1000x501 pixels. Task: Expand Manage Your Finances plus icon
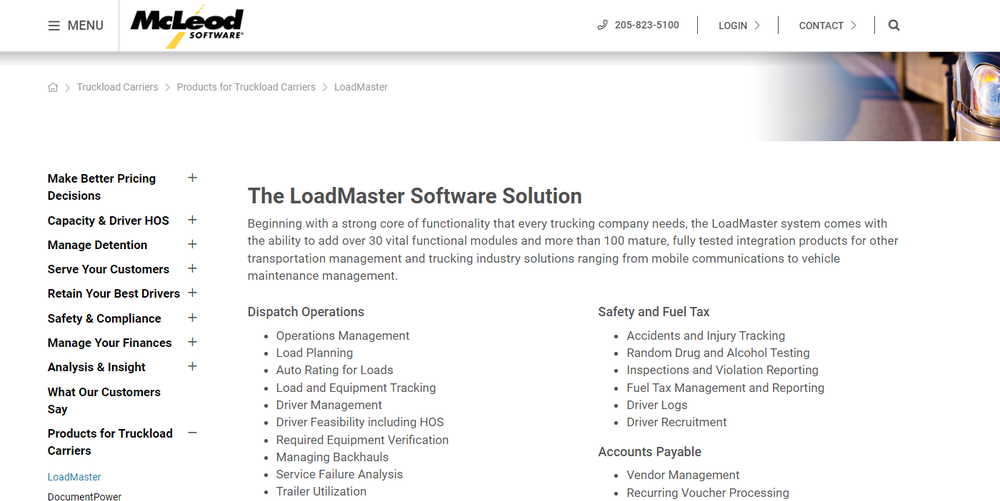click(192, 342)
